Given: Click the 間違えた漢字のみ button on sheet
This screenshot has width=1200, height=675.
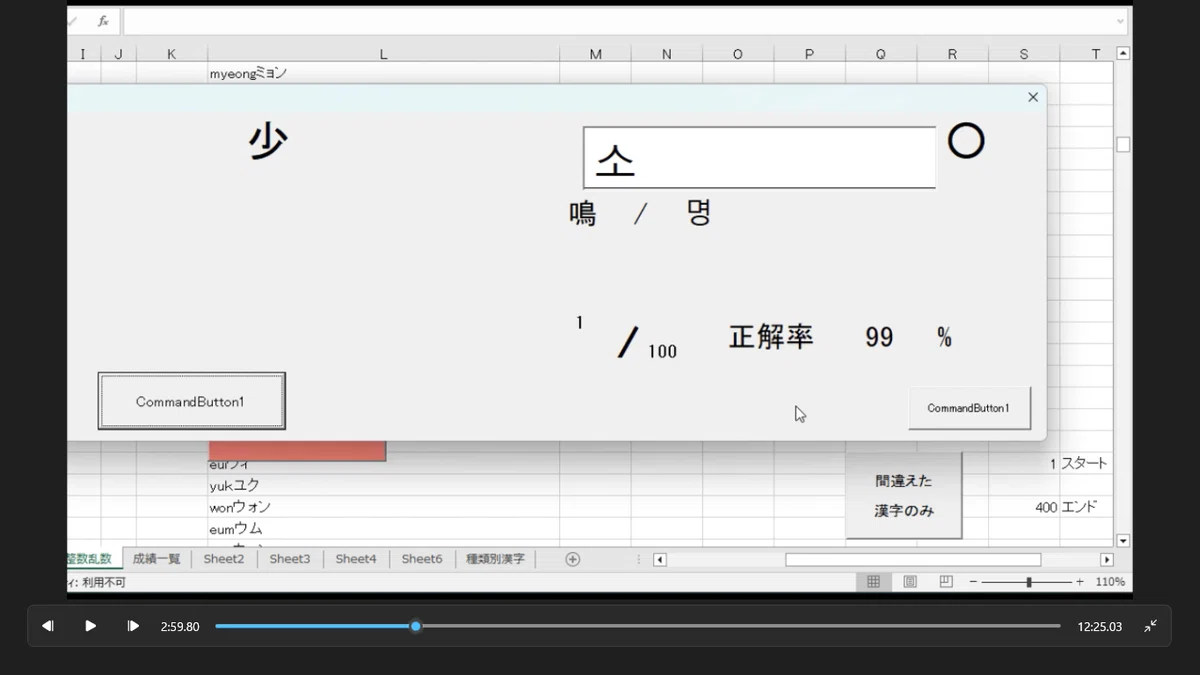Looking at the screenshot, I should tap(904, 495).
